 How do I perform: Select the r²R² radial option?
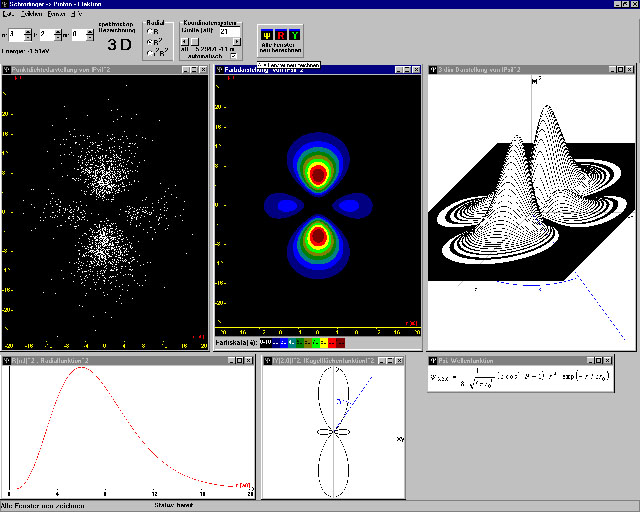[x=151, y=54]
